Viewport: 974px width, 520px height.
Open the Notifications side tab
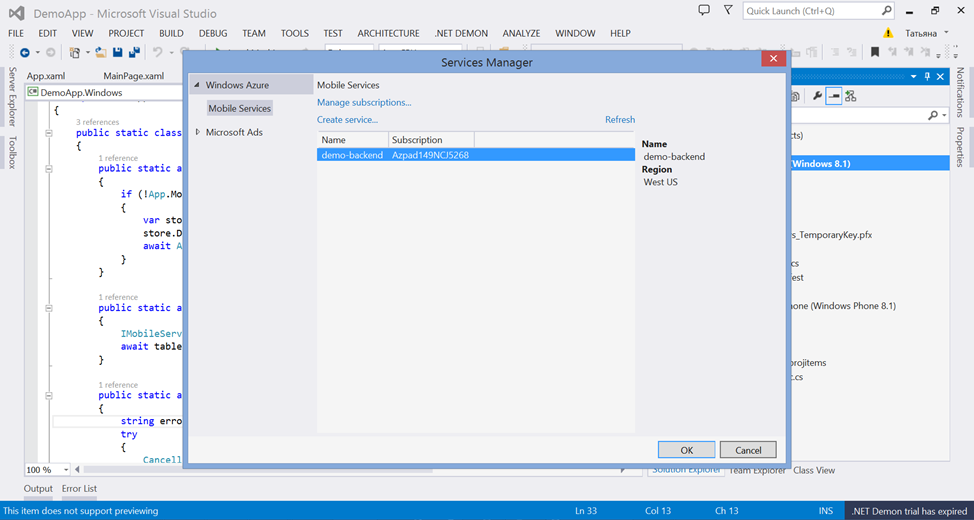[960, 92]
